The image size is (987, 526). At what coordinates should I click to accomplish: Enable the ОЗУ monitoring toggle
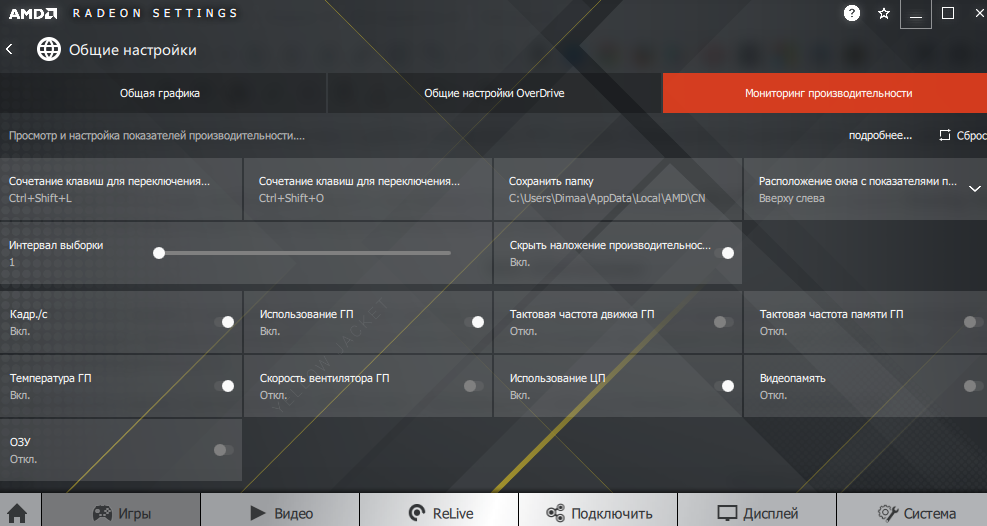pyautogui.click(x=224, y=450)
